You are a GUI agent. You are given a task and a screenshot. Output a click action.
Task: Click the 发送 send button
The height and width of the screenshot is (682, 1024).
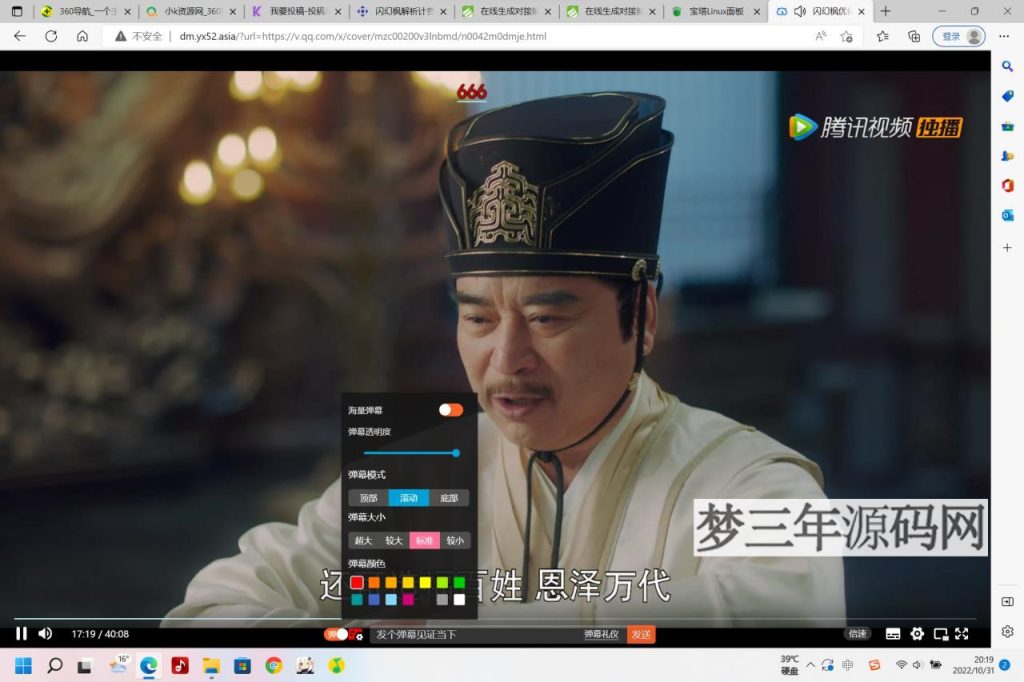point(641,634)
